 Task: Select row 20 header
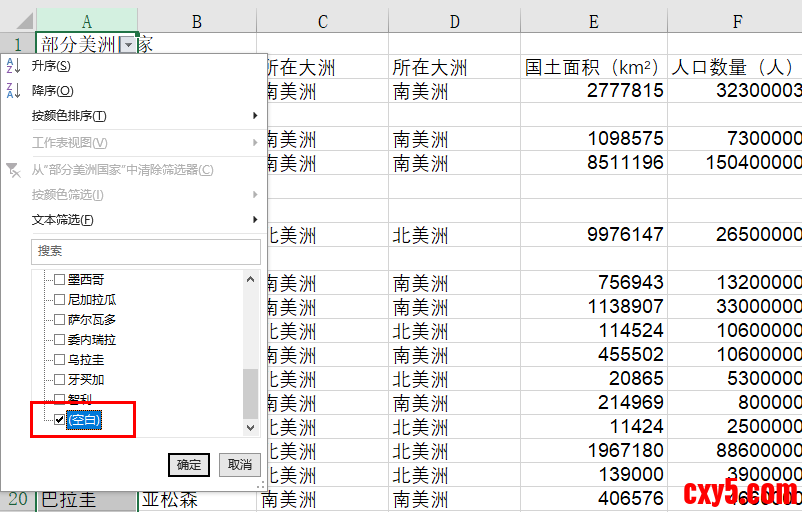tap(18, 499)
